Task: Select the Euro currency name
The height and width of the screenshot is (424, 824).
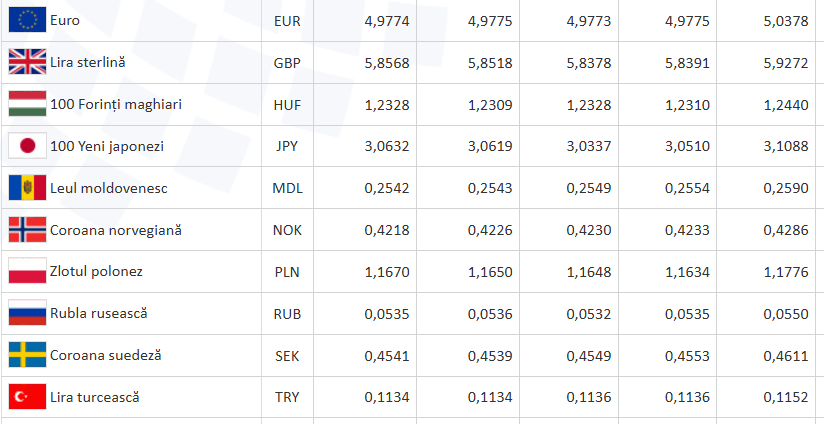Action: click(65, 20)
